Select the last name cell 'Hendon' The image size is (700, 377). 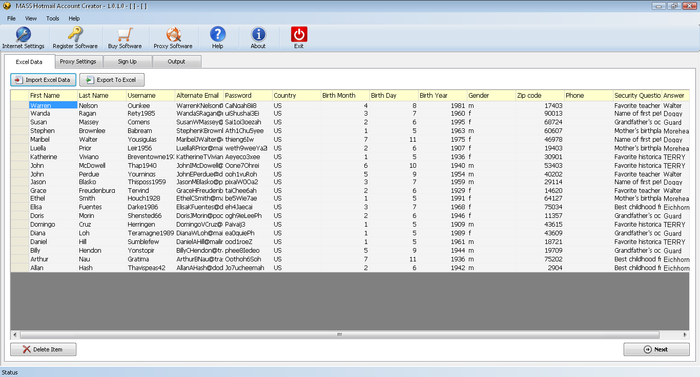102,251
